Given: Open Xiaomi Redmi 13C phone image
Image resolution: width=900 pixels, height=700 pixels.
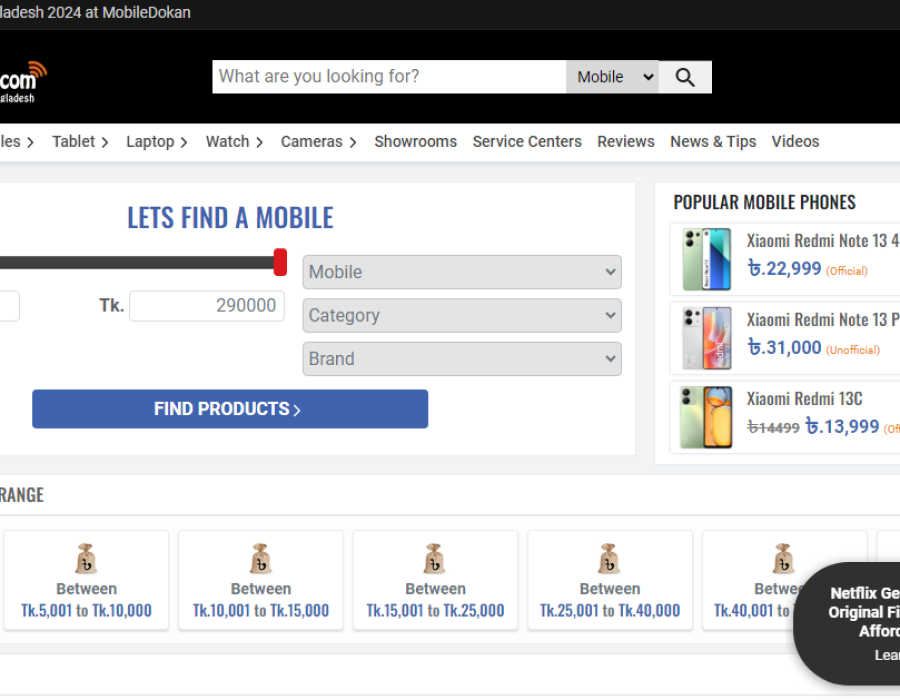Looking at the screenshot, I should [x=706, y=417].
